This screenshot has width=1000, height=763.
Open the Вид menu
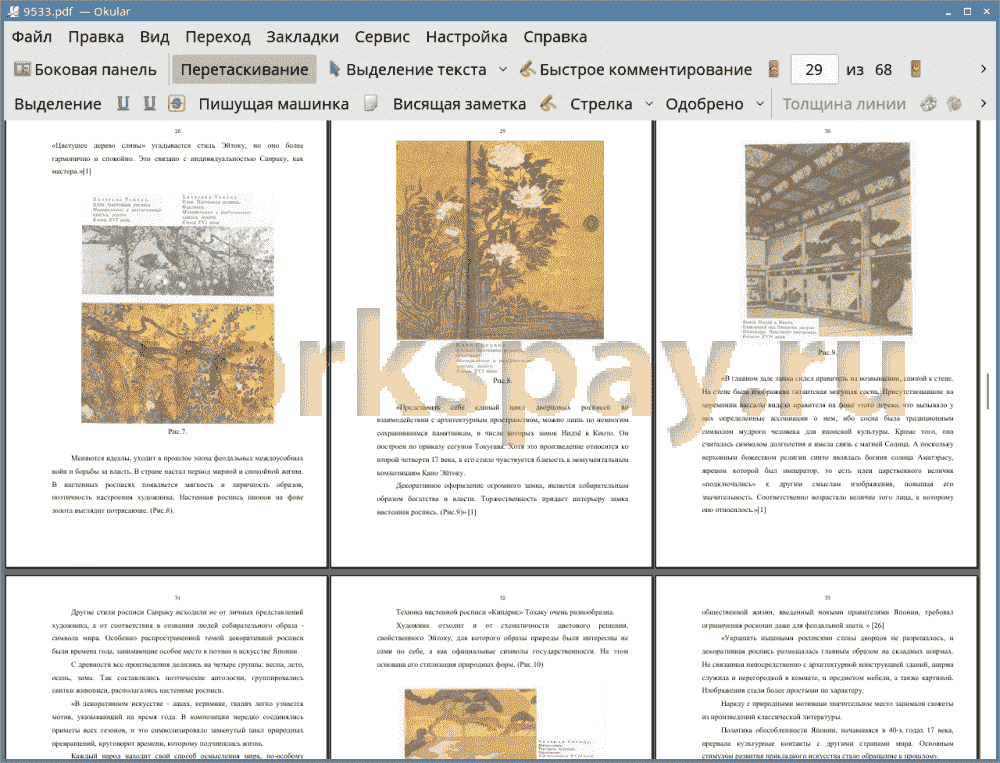[x=154, y=37]
